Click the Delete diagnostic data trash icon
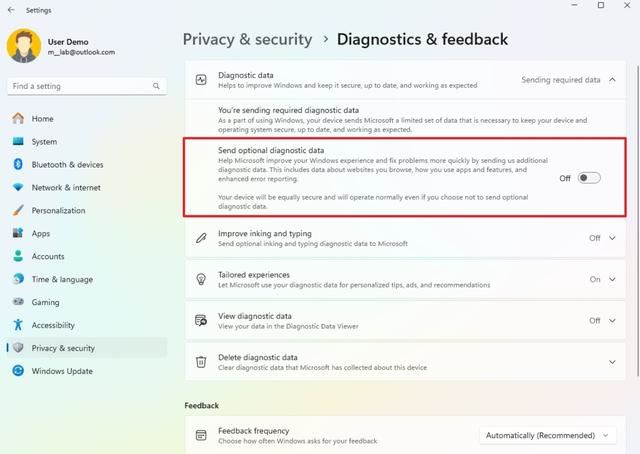The image size is (640, 454). 201,361
